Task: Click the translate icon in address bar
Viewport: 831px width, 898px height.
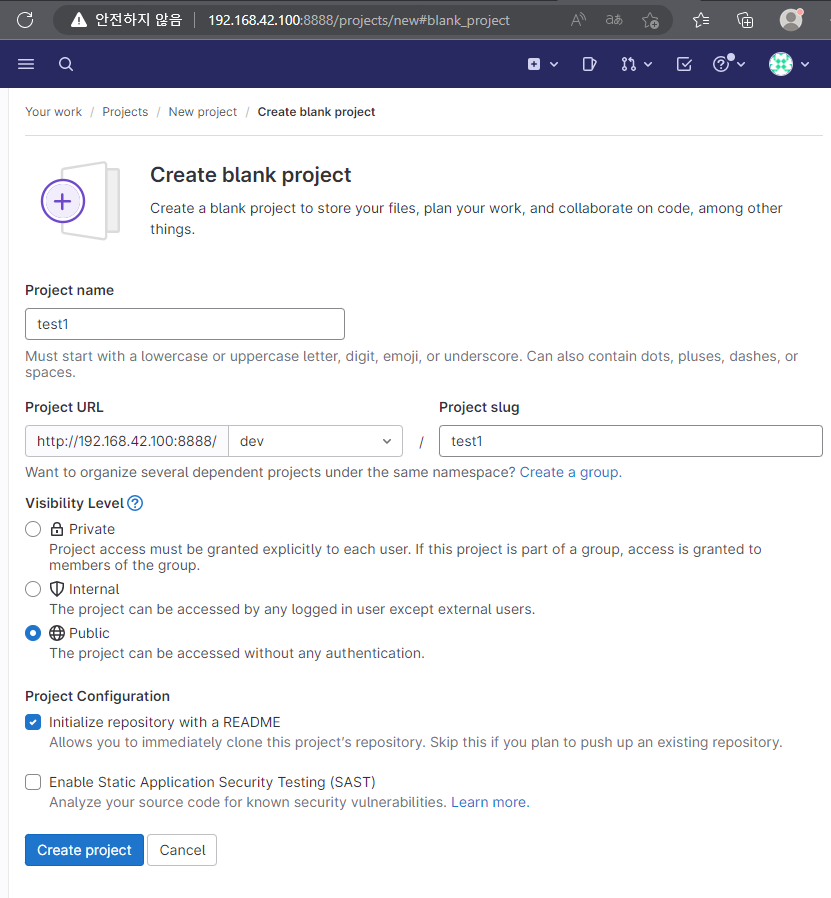Action: coord(614,20)
